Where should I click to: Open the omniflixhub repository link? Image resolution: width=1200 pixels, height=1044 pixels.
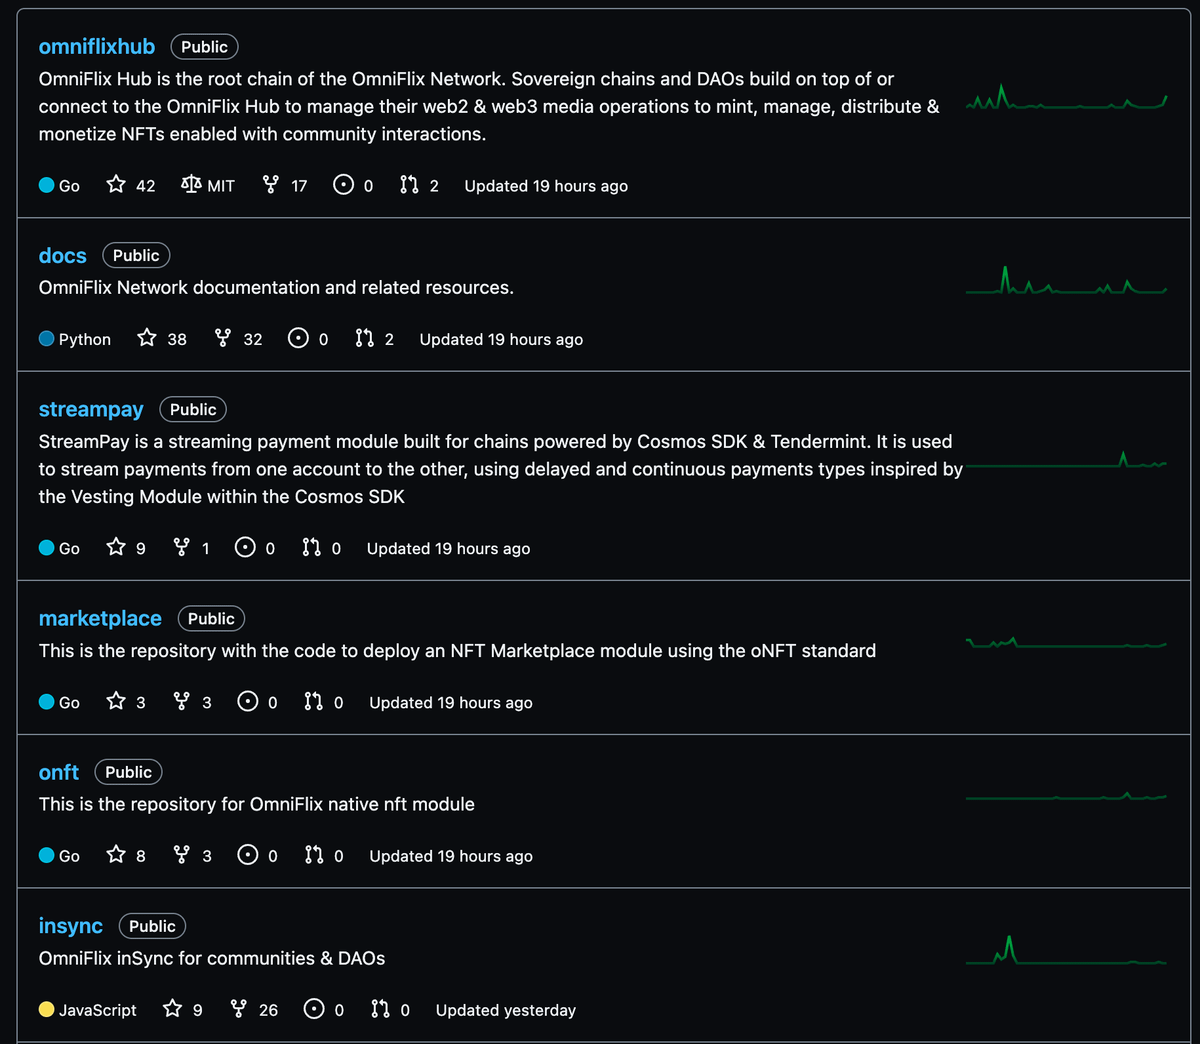97,47
